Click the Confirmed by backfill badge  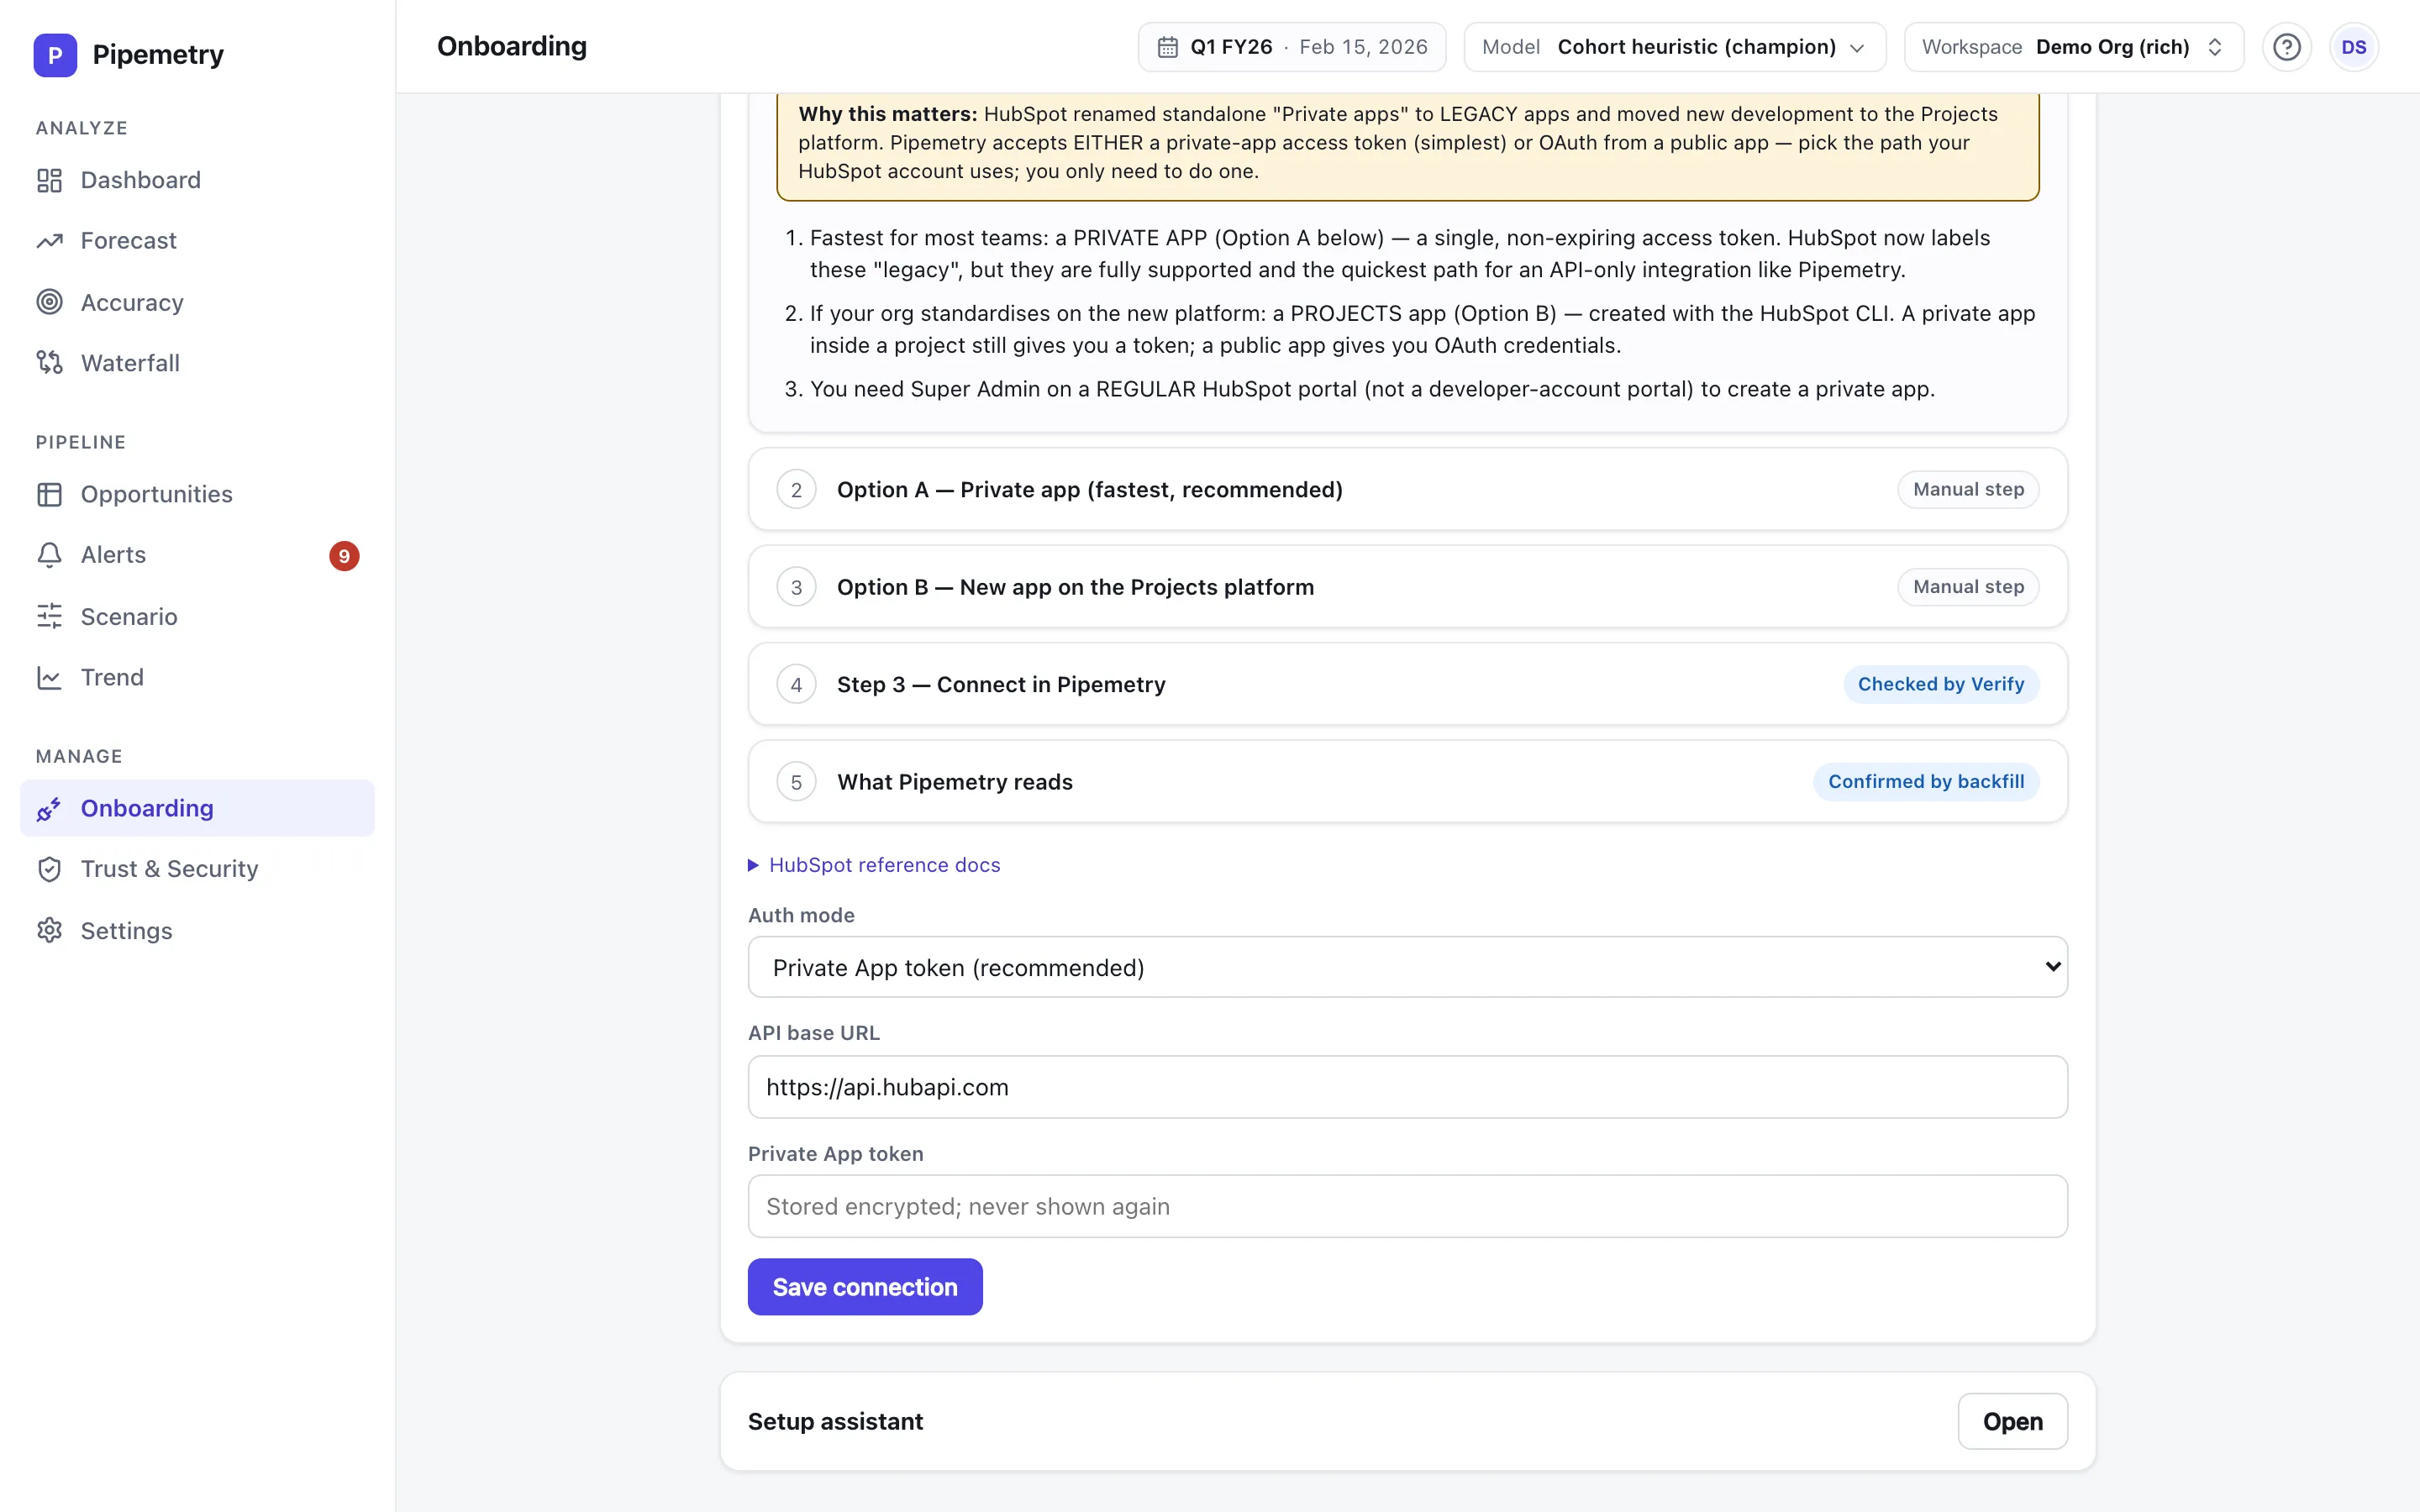1925,782
